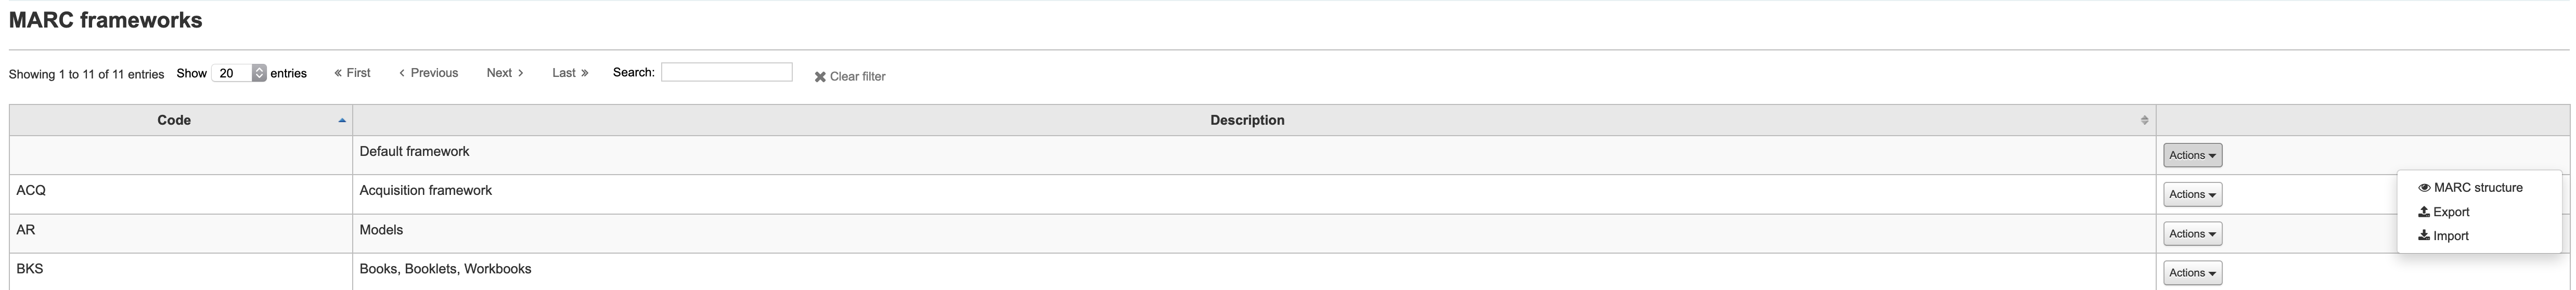Go to the Next page
This screenshot has height=290, width=2576.
[x=505, y=73]
